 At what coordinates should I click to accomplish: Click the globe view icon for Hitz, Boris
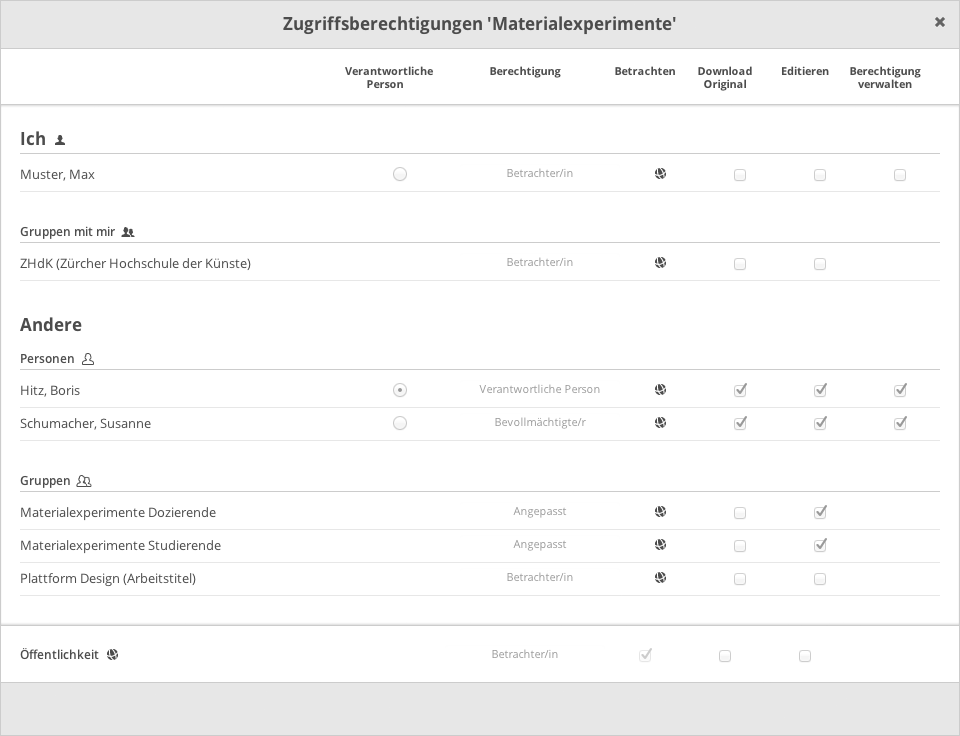tap(660, 390)
